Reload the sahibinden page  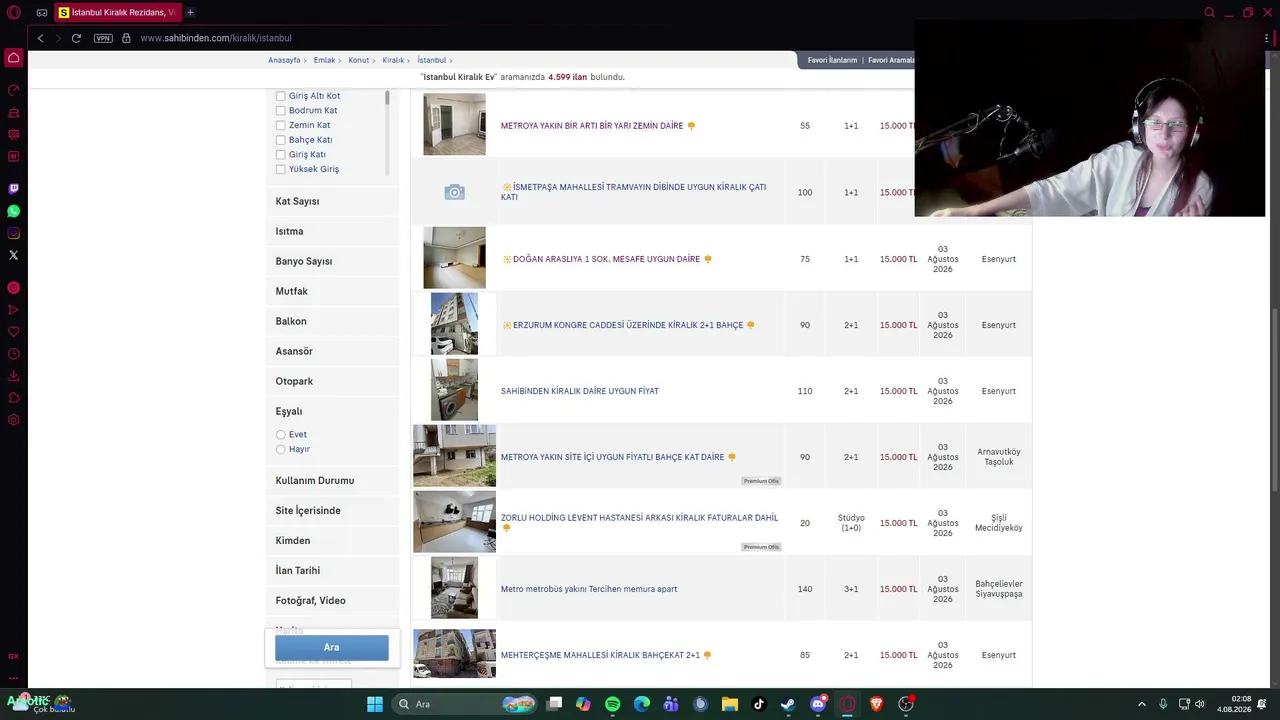(76, 38)
